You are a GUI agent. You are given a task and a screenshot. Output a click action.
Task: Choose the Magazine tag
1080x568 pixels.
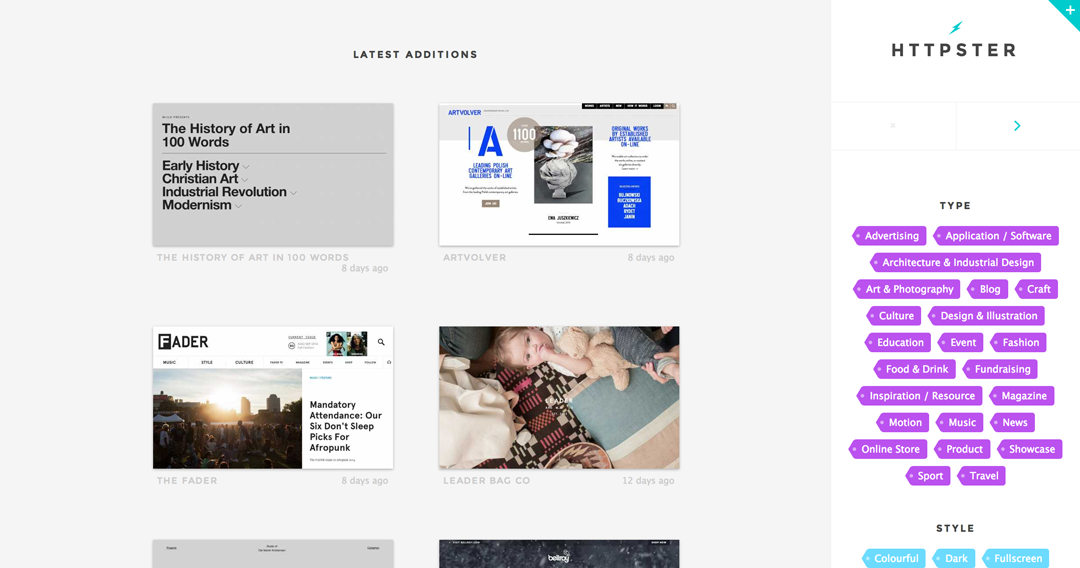[x=1022, y=396]
